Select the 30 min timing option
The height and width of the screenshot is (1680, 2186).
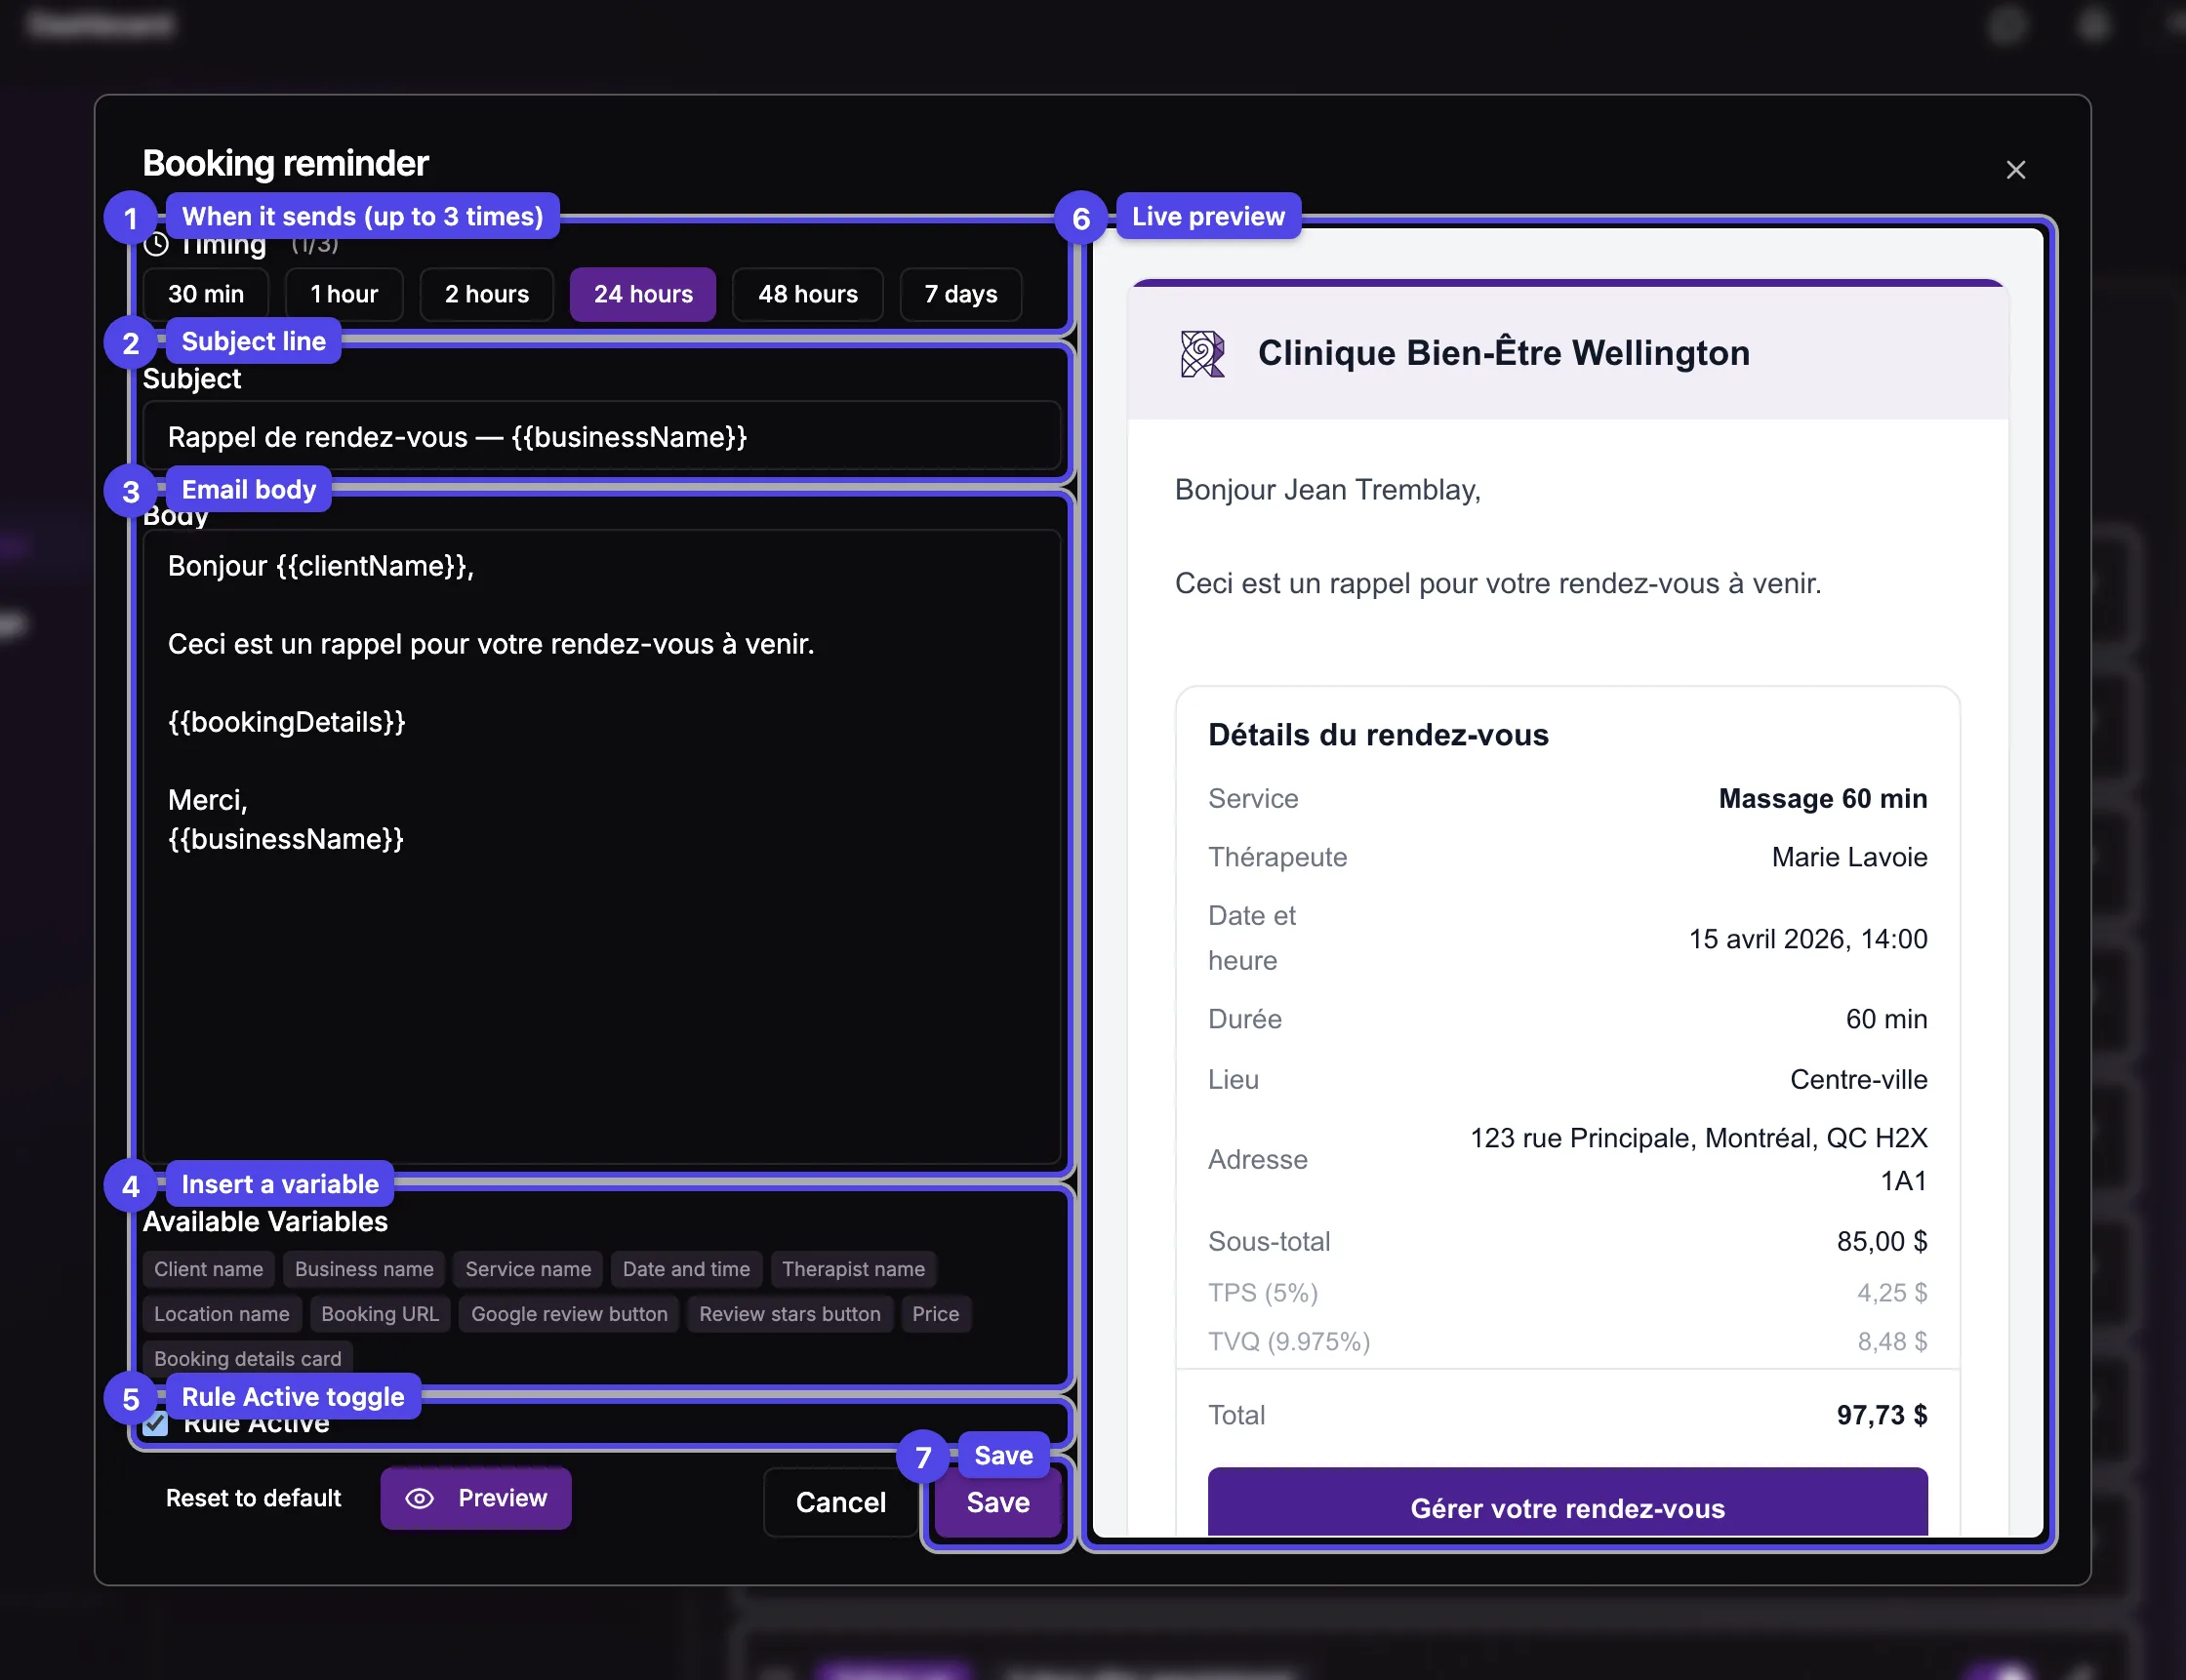coord(206,294)
